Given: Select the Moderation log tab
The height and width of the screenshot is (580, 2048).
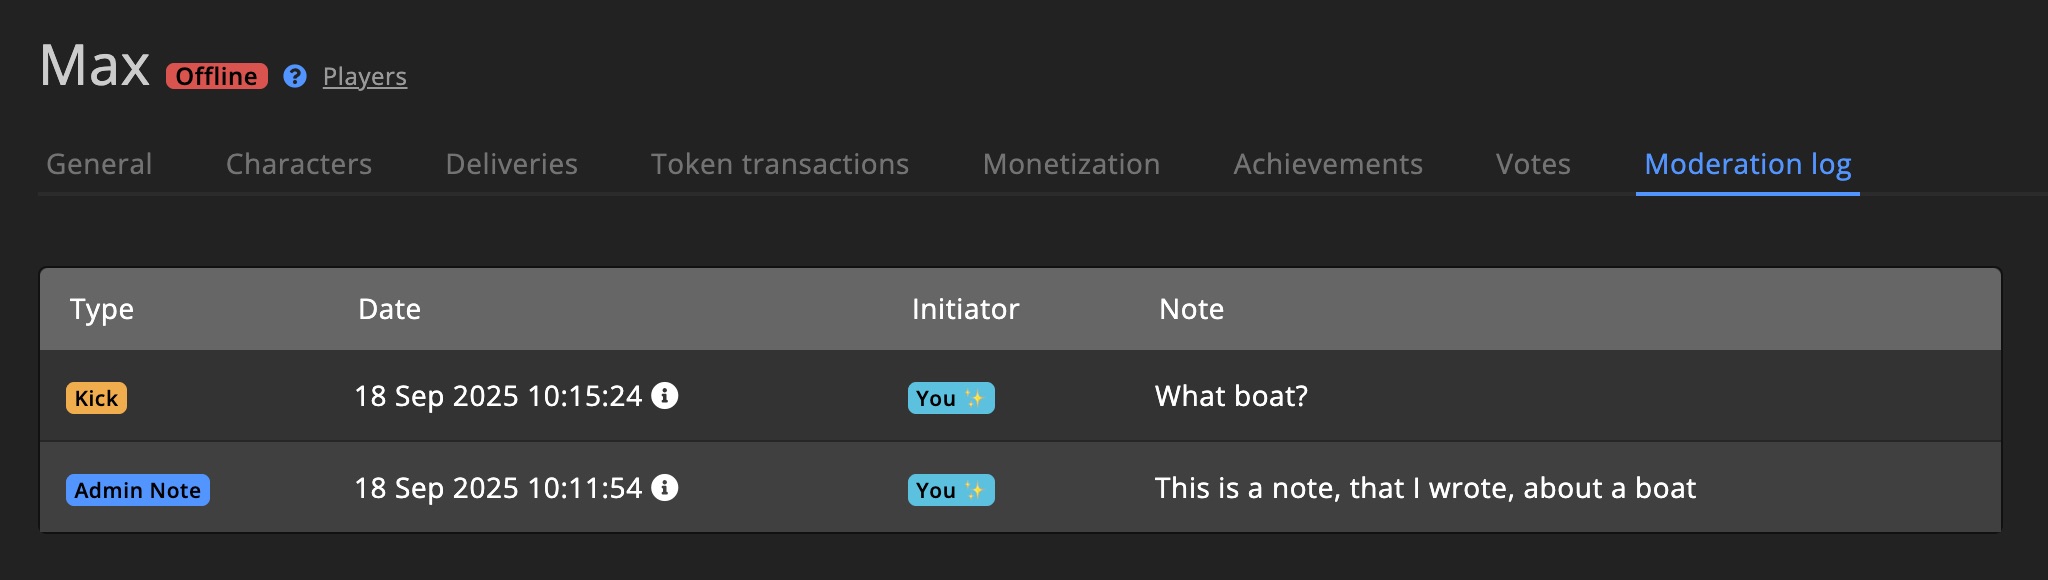Looking at the screenshot, I should point(1747,164).
